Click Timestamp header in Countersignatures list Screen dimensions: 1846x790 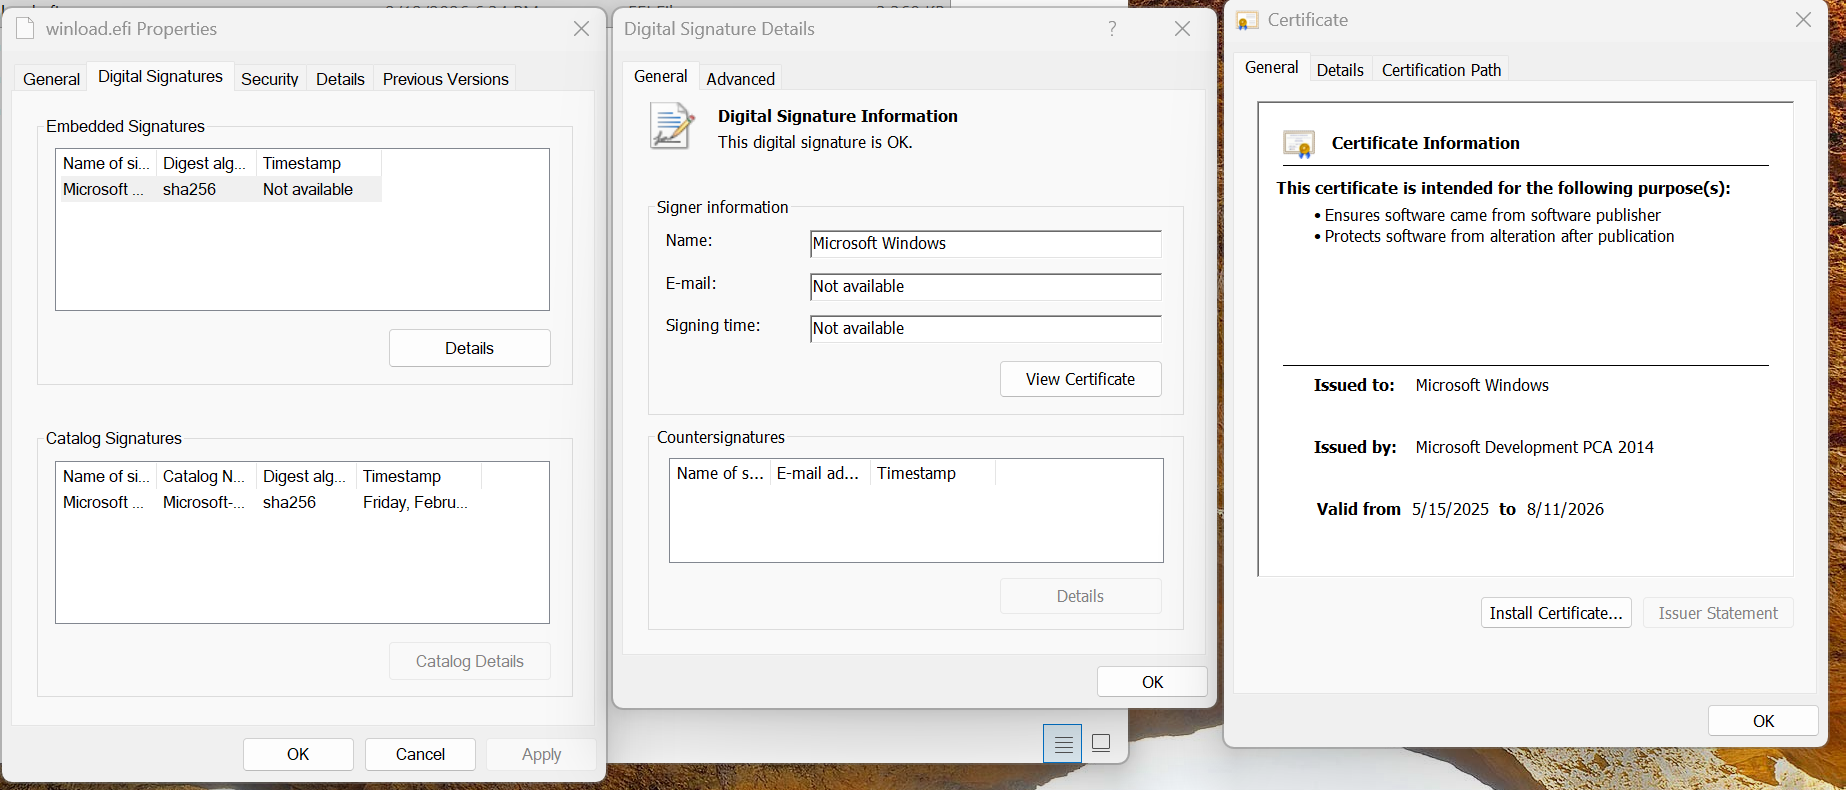(933, 473)
